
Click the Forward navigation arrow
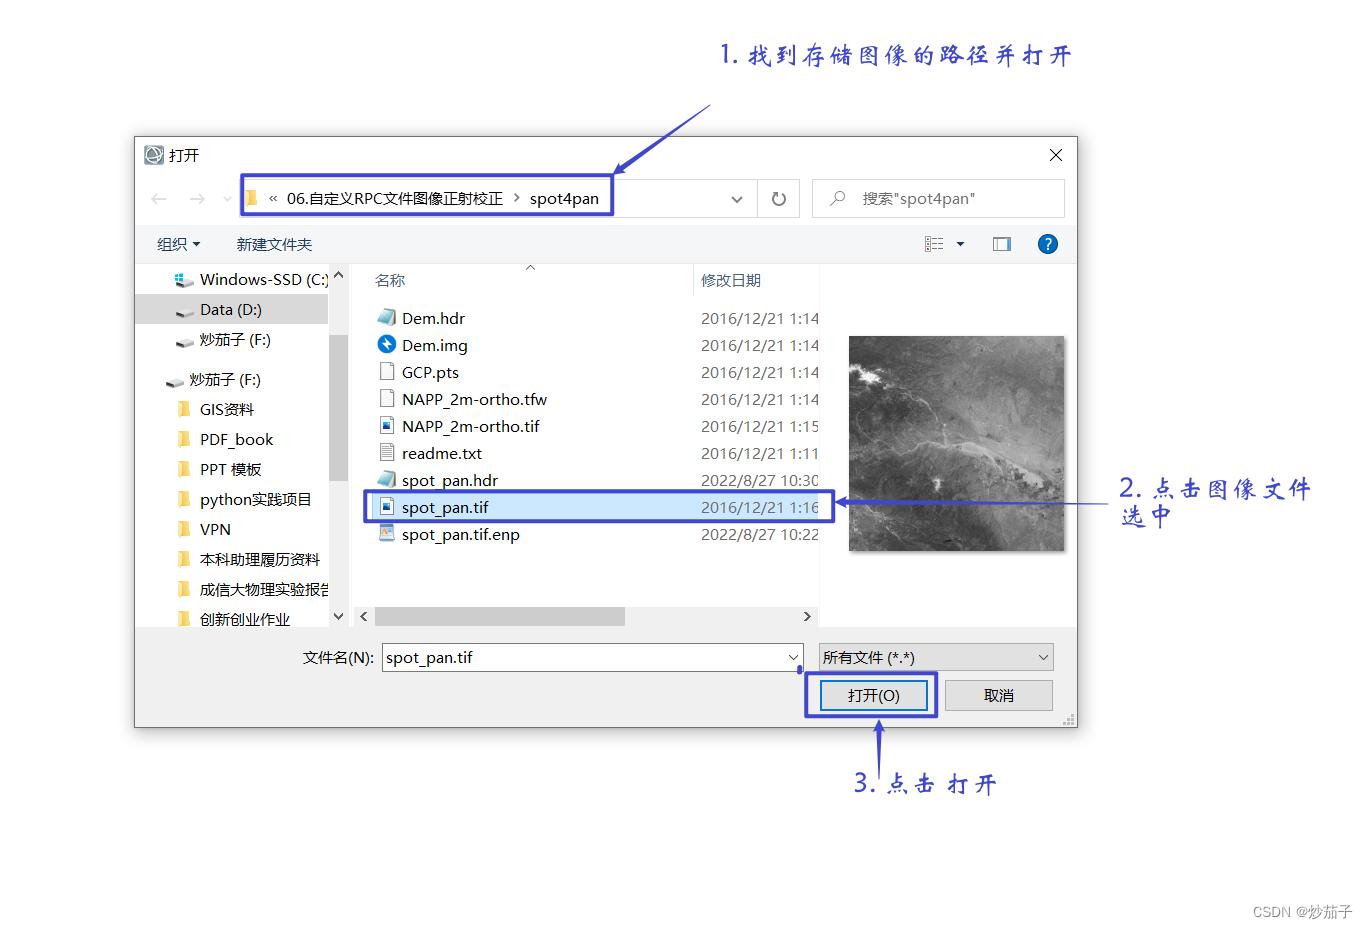point(197,199)
